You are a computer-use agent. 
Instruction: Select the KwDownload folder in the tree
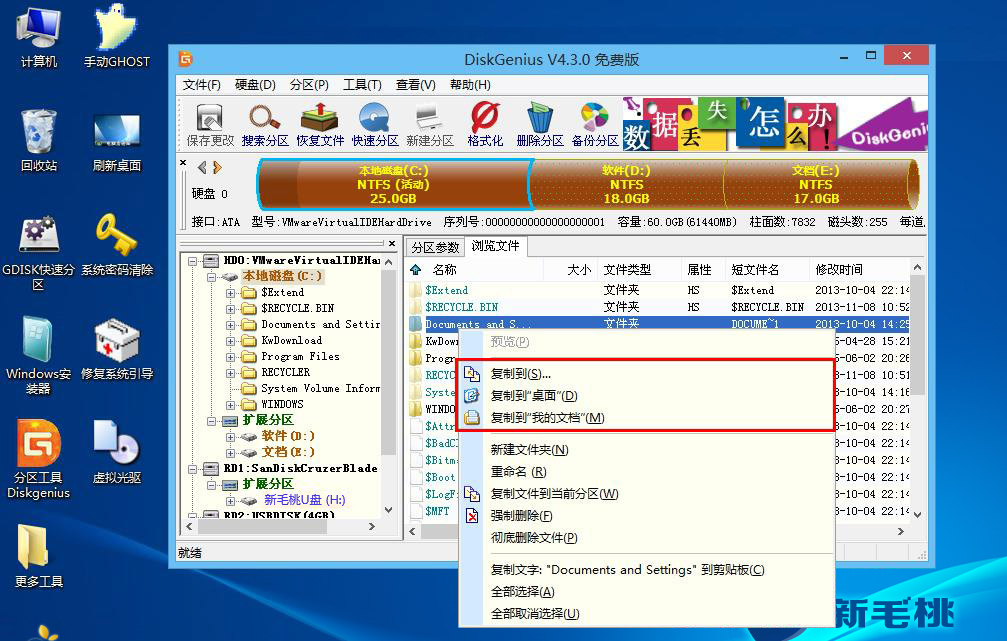pyautogui.click(x=292, y=340)
